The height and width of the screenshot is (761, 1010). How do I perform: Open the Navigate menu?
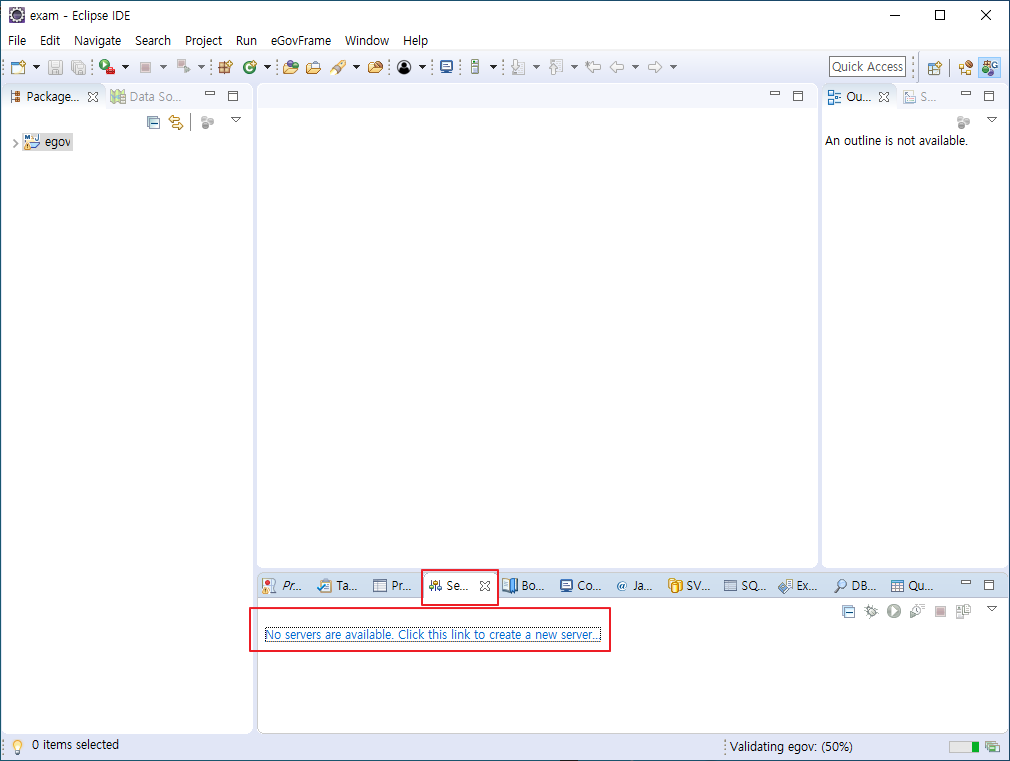tap(97, 41)
